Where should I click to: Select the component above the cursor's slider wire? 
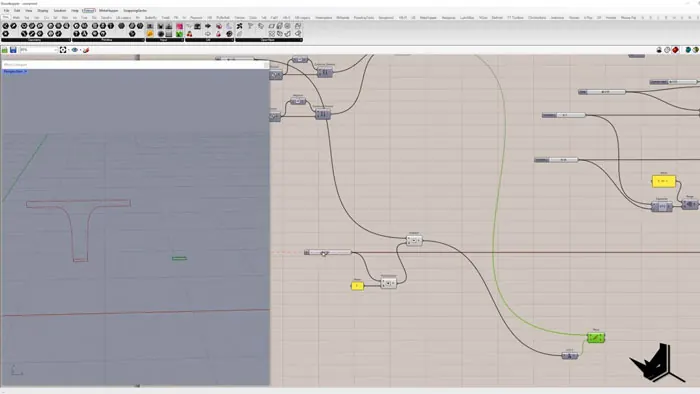414,240
